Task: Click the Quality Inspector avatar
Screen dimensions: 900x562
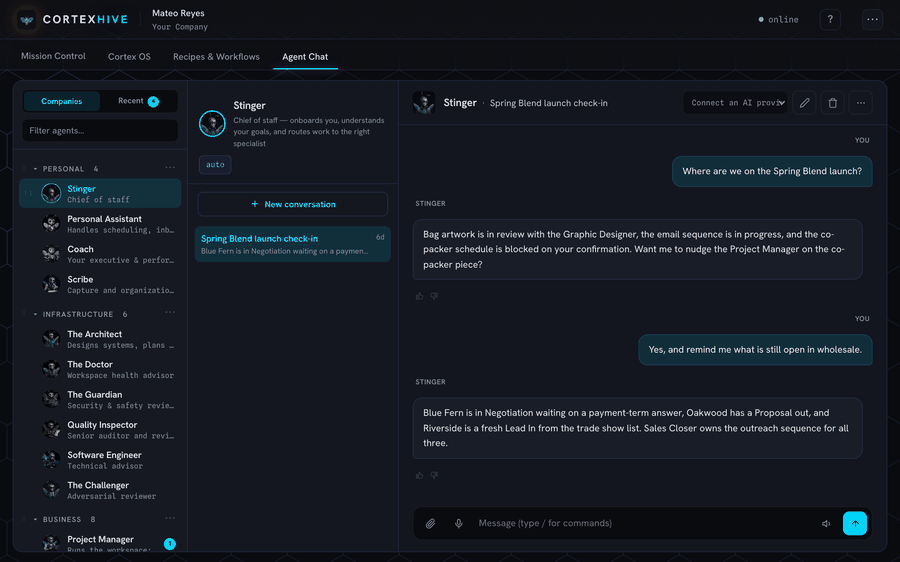Action: 51,429
